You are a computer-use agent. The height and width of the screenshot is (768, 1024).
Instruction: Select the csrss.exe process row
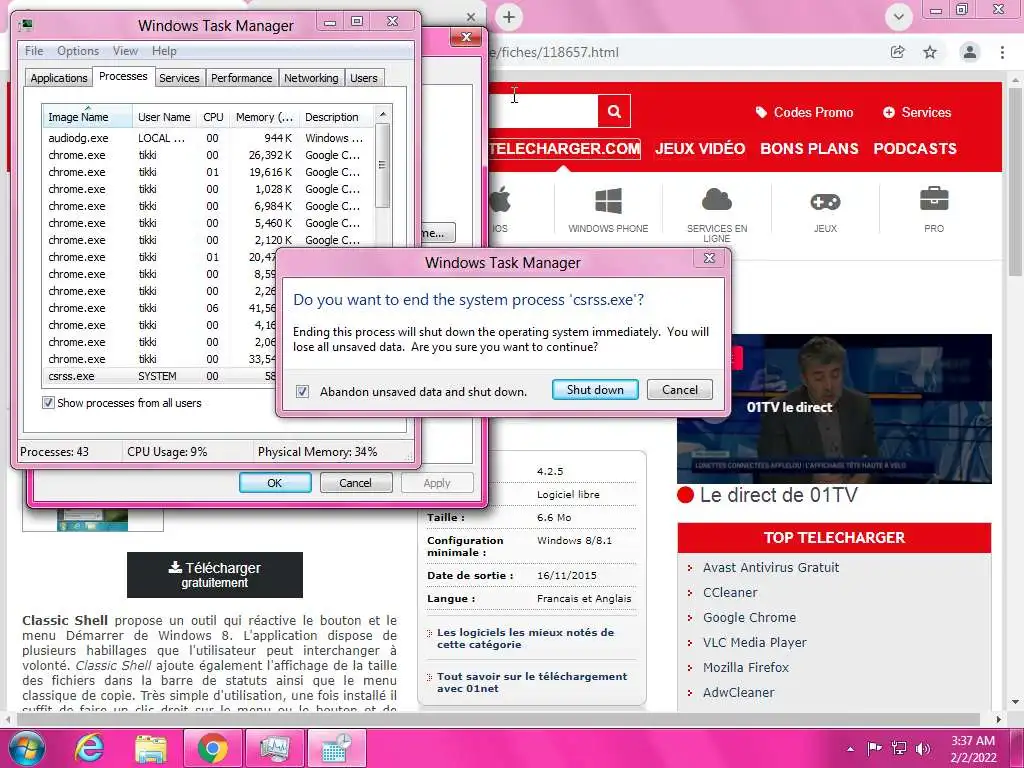pyautogui.click(x=160, y=376)
